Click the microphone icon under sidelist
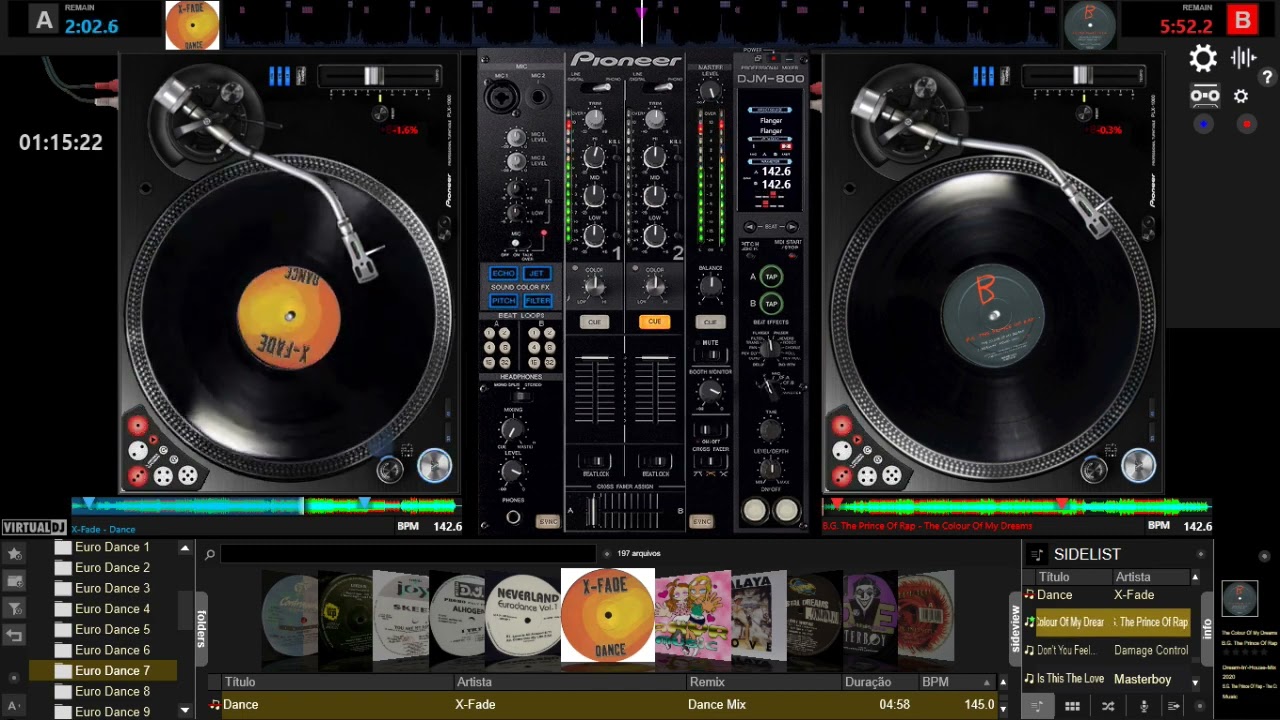 coord(1144,706)
